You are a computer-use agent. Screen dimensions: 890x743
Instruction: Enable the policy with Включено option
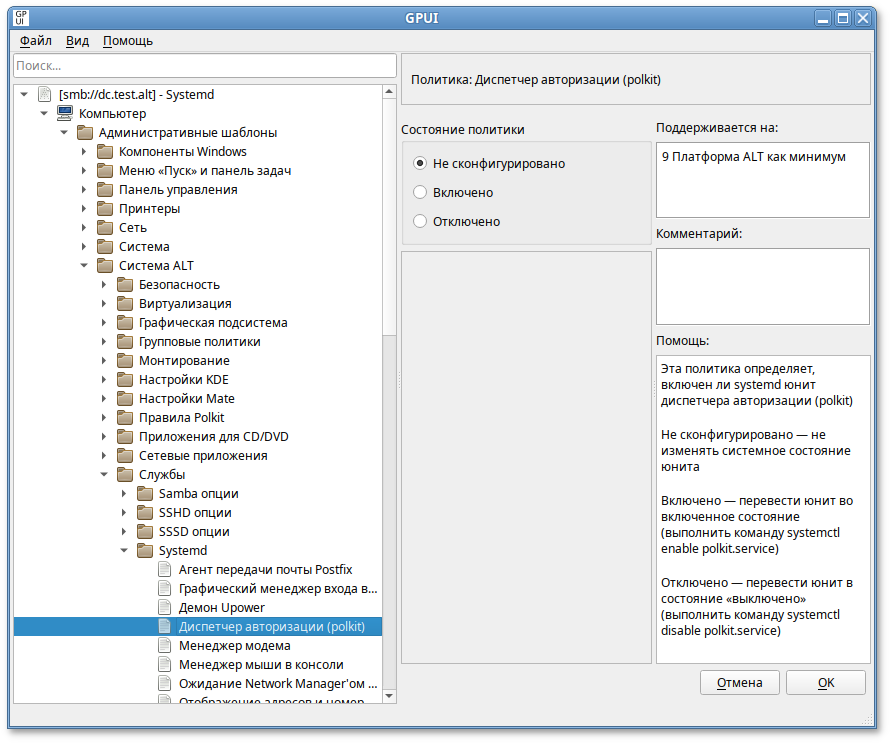point(420,192)
